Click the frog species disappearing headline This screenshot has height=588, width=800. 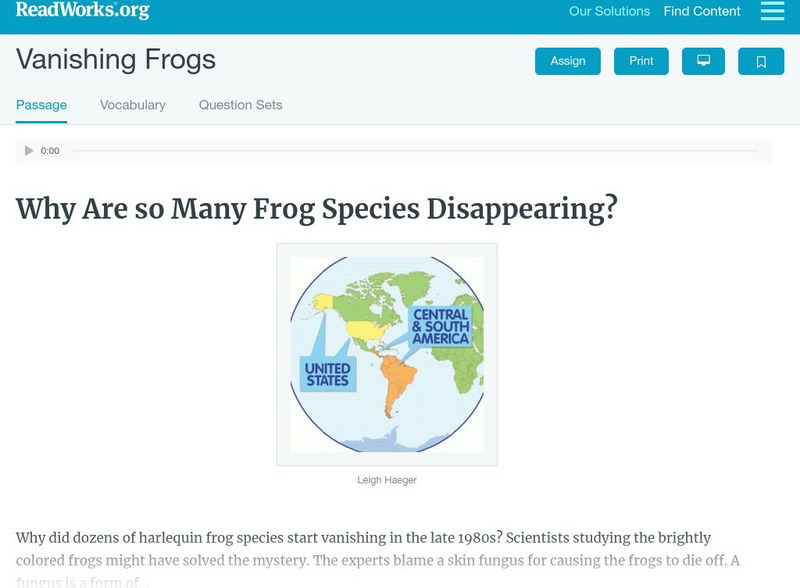click(x=317, y=209)
